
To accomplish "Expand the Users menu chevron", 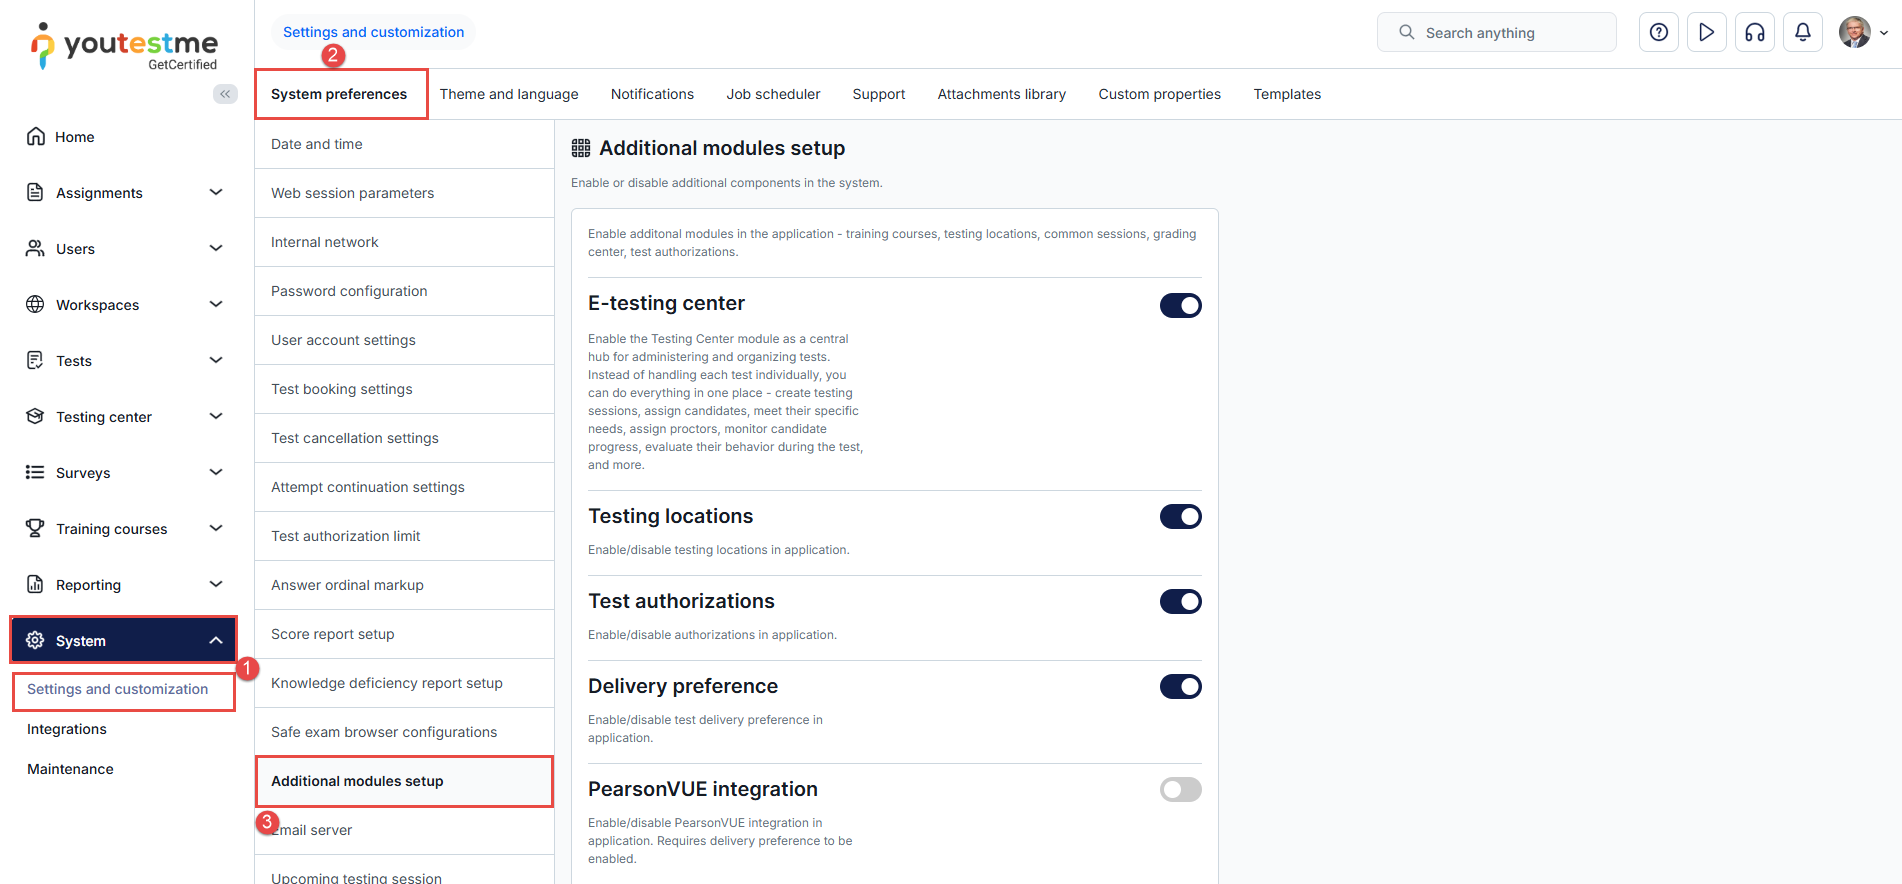I will [x=216, y=248].
